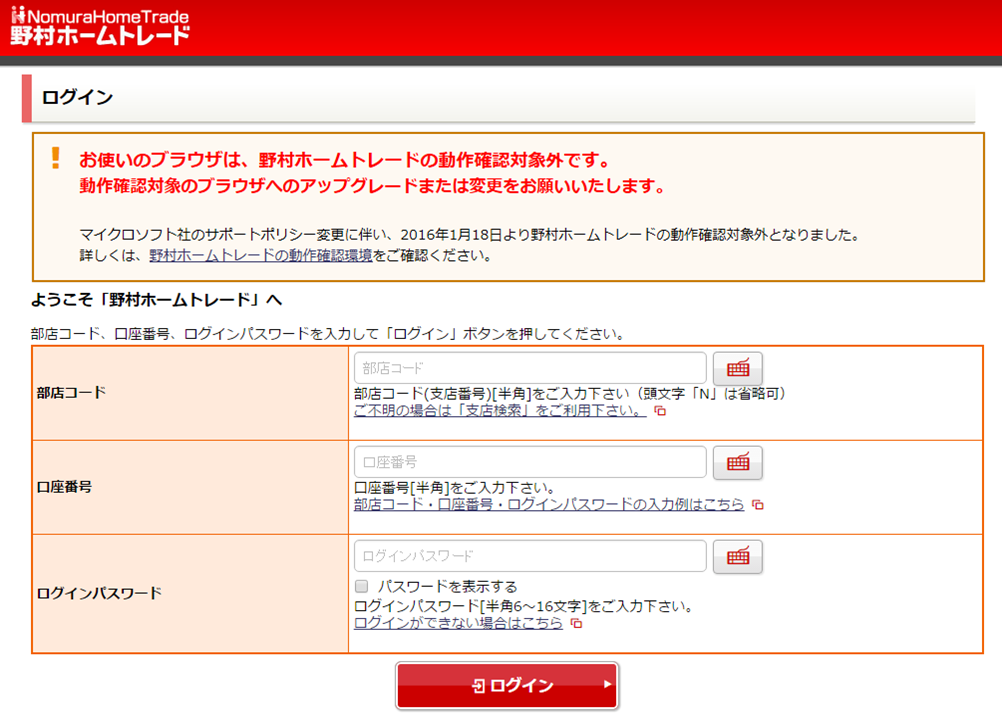Screen dimensions: 1002x716
Task: Click the ログイン page heading
Action: 77,98
